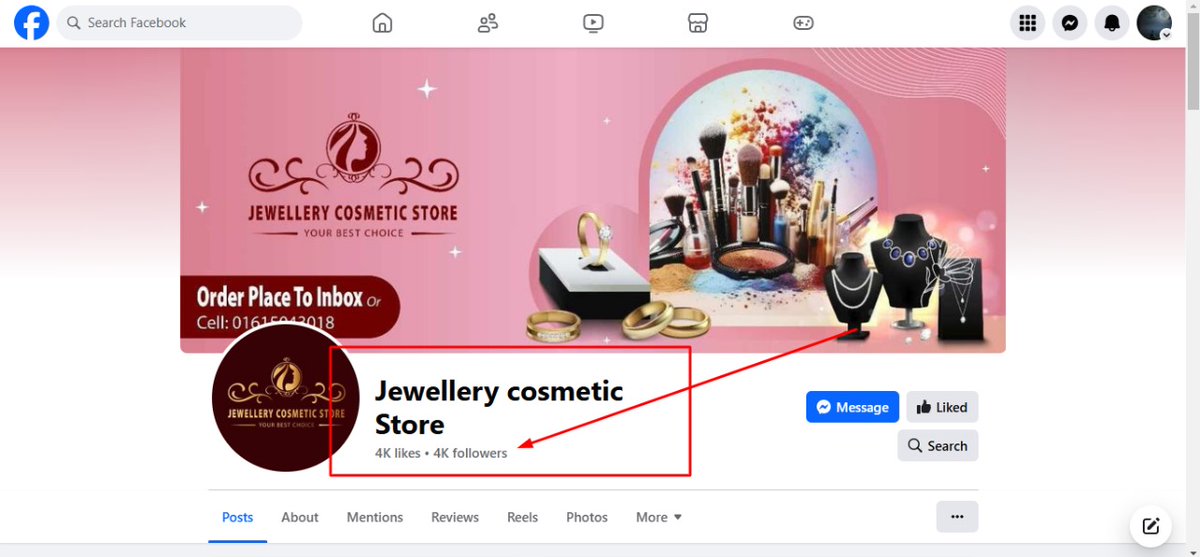Toggle the Liked button on the page
1200x557 pixels.
942,407
